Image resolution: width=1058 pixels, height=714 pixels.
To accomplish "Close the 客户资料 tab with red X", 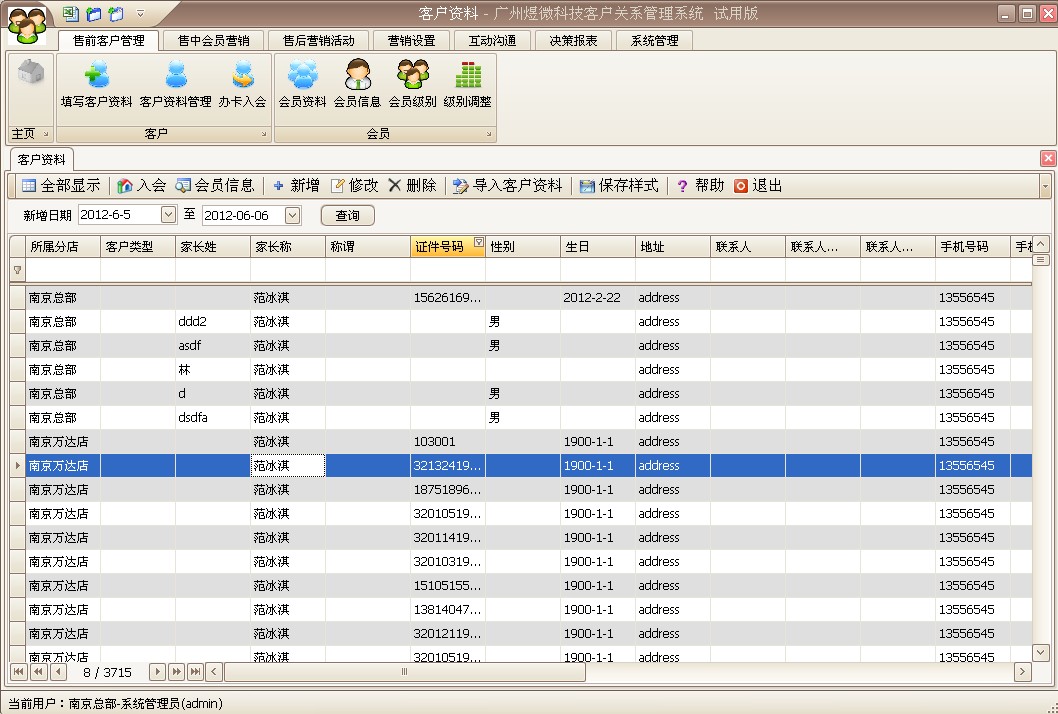I will [1048, 158].
